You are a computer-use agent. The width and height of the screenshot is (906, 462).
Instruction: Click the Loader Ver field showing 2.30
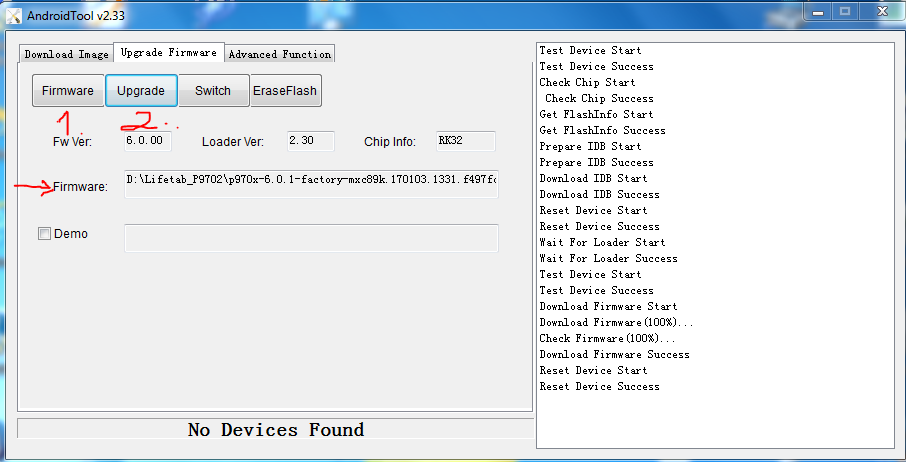(x=311, y=141)
